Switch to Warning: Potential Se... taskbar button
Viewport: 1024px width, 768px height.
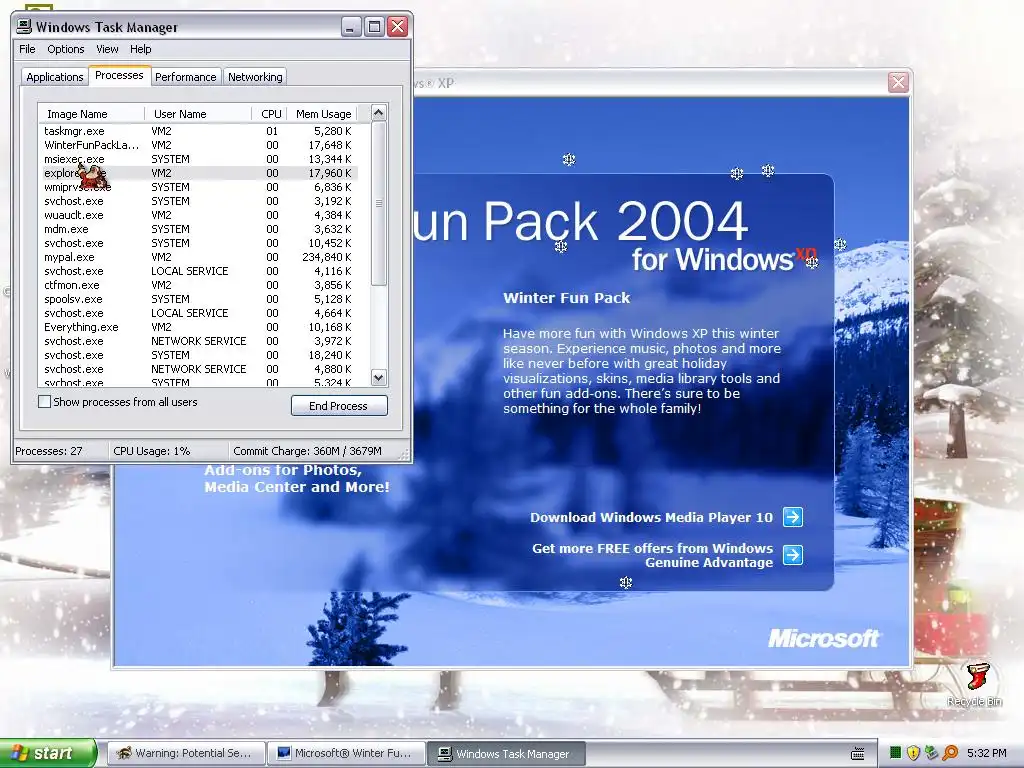point(185,753)
